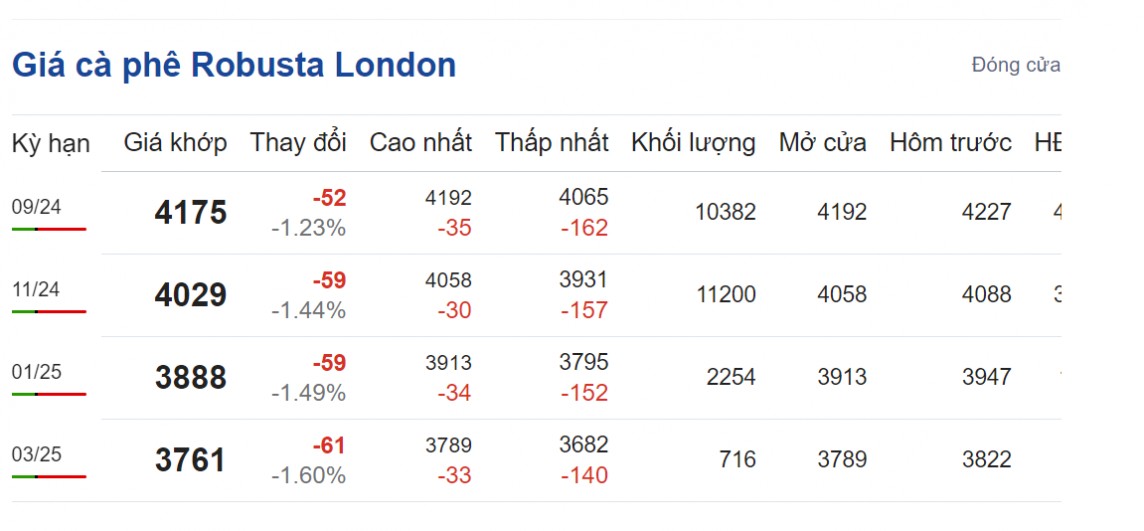Image resolution: width=1144 pixels, height=531 pixels.
Task: Open the 03/25 contract term
Action: coord(37,455)
